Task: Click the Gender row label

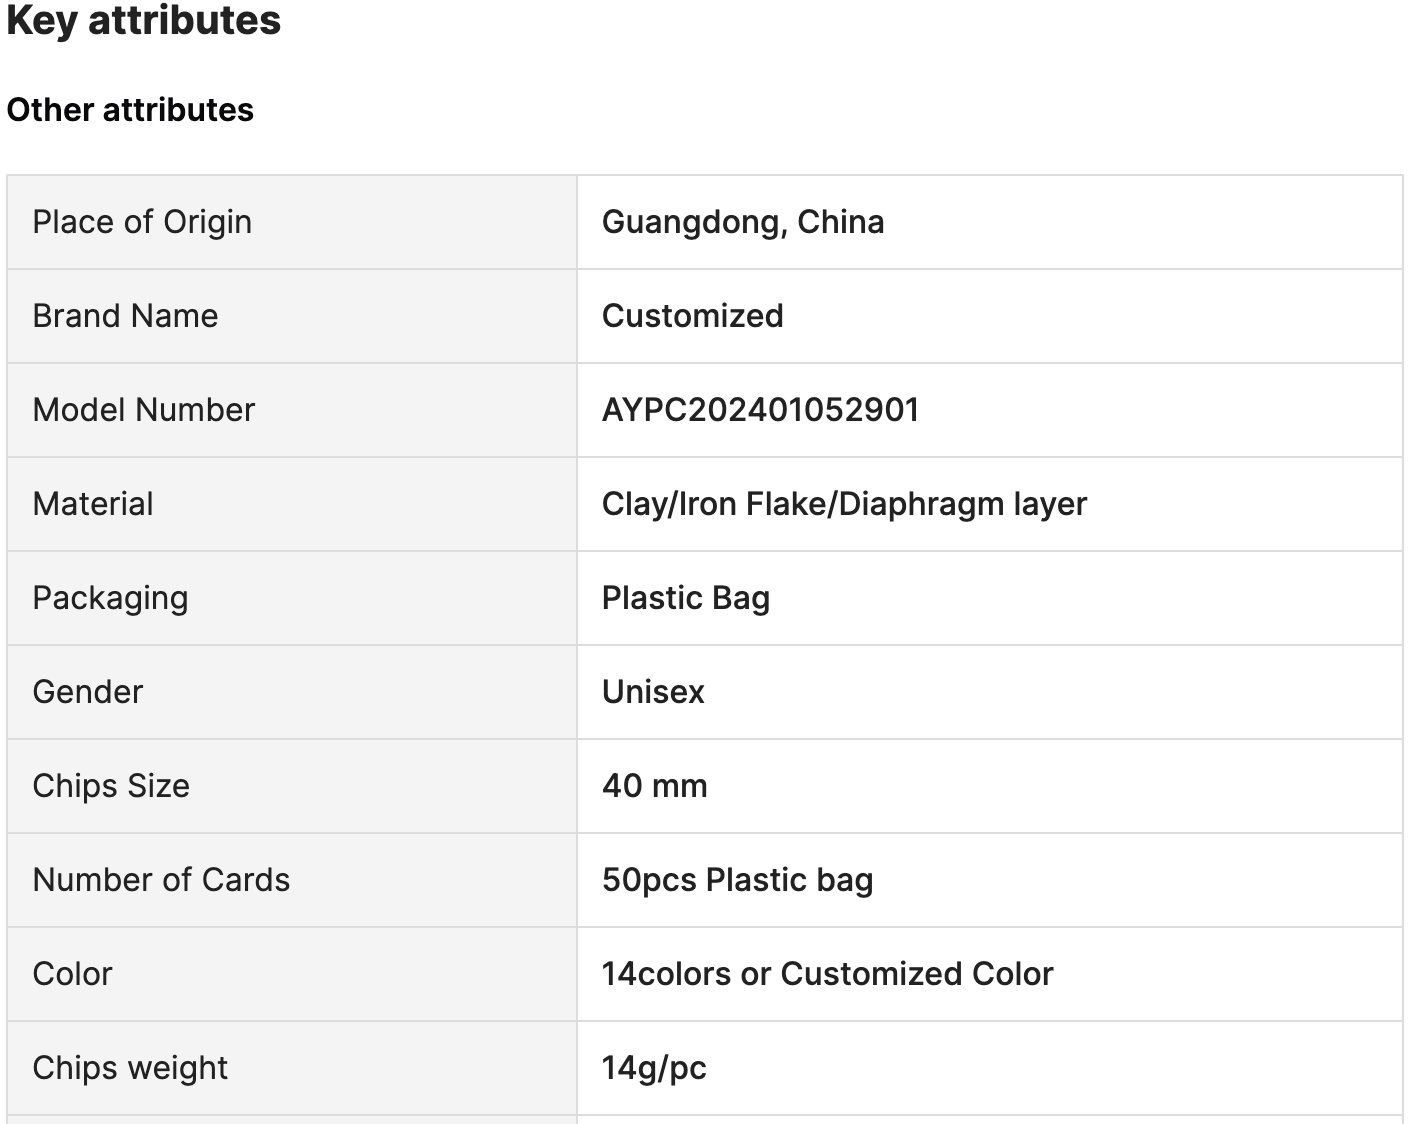Action: click(x=88, y=692)
